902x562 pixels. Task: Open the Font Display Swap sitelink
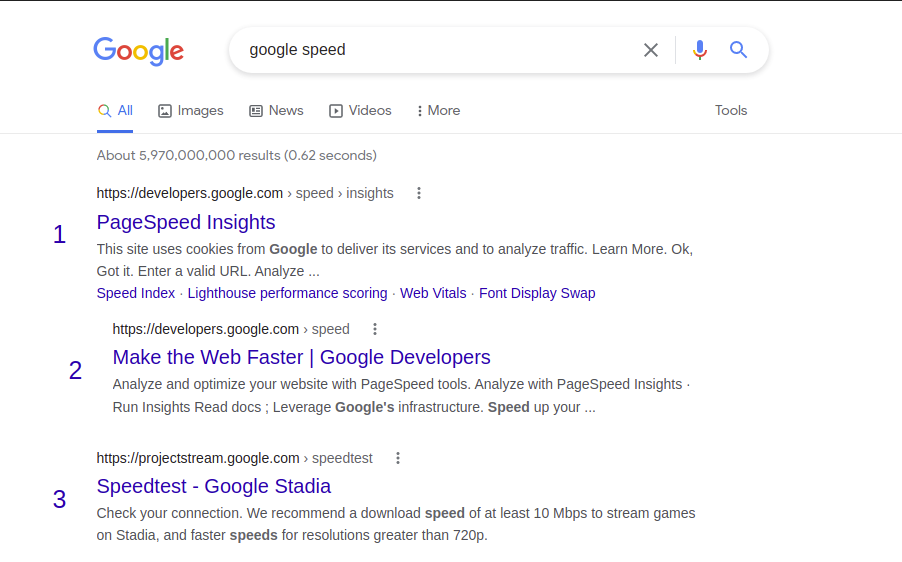(537, 293)
